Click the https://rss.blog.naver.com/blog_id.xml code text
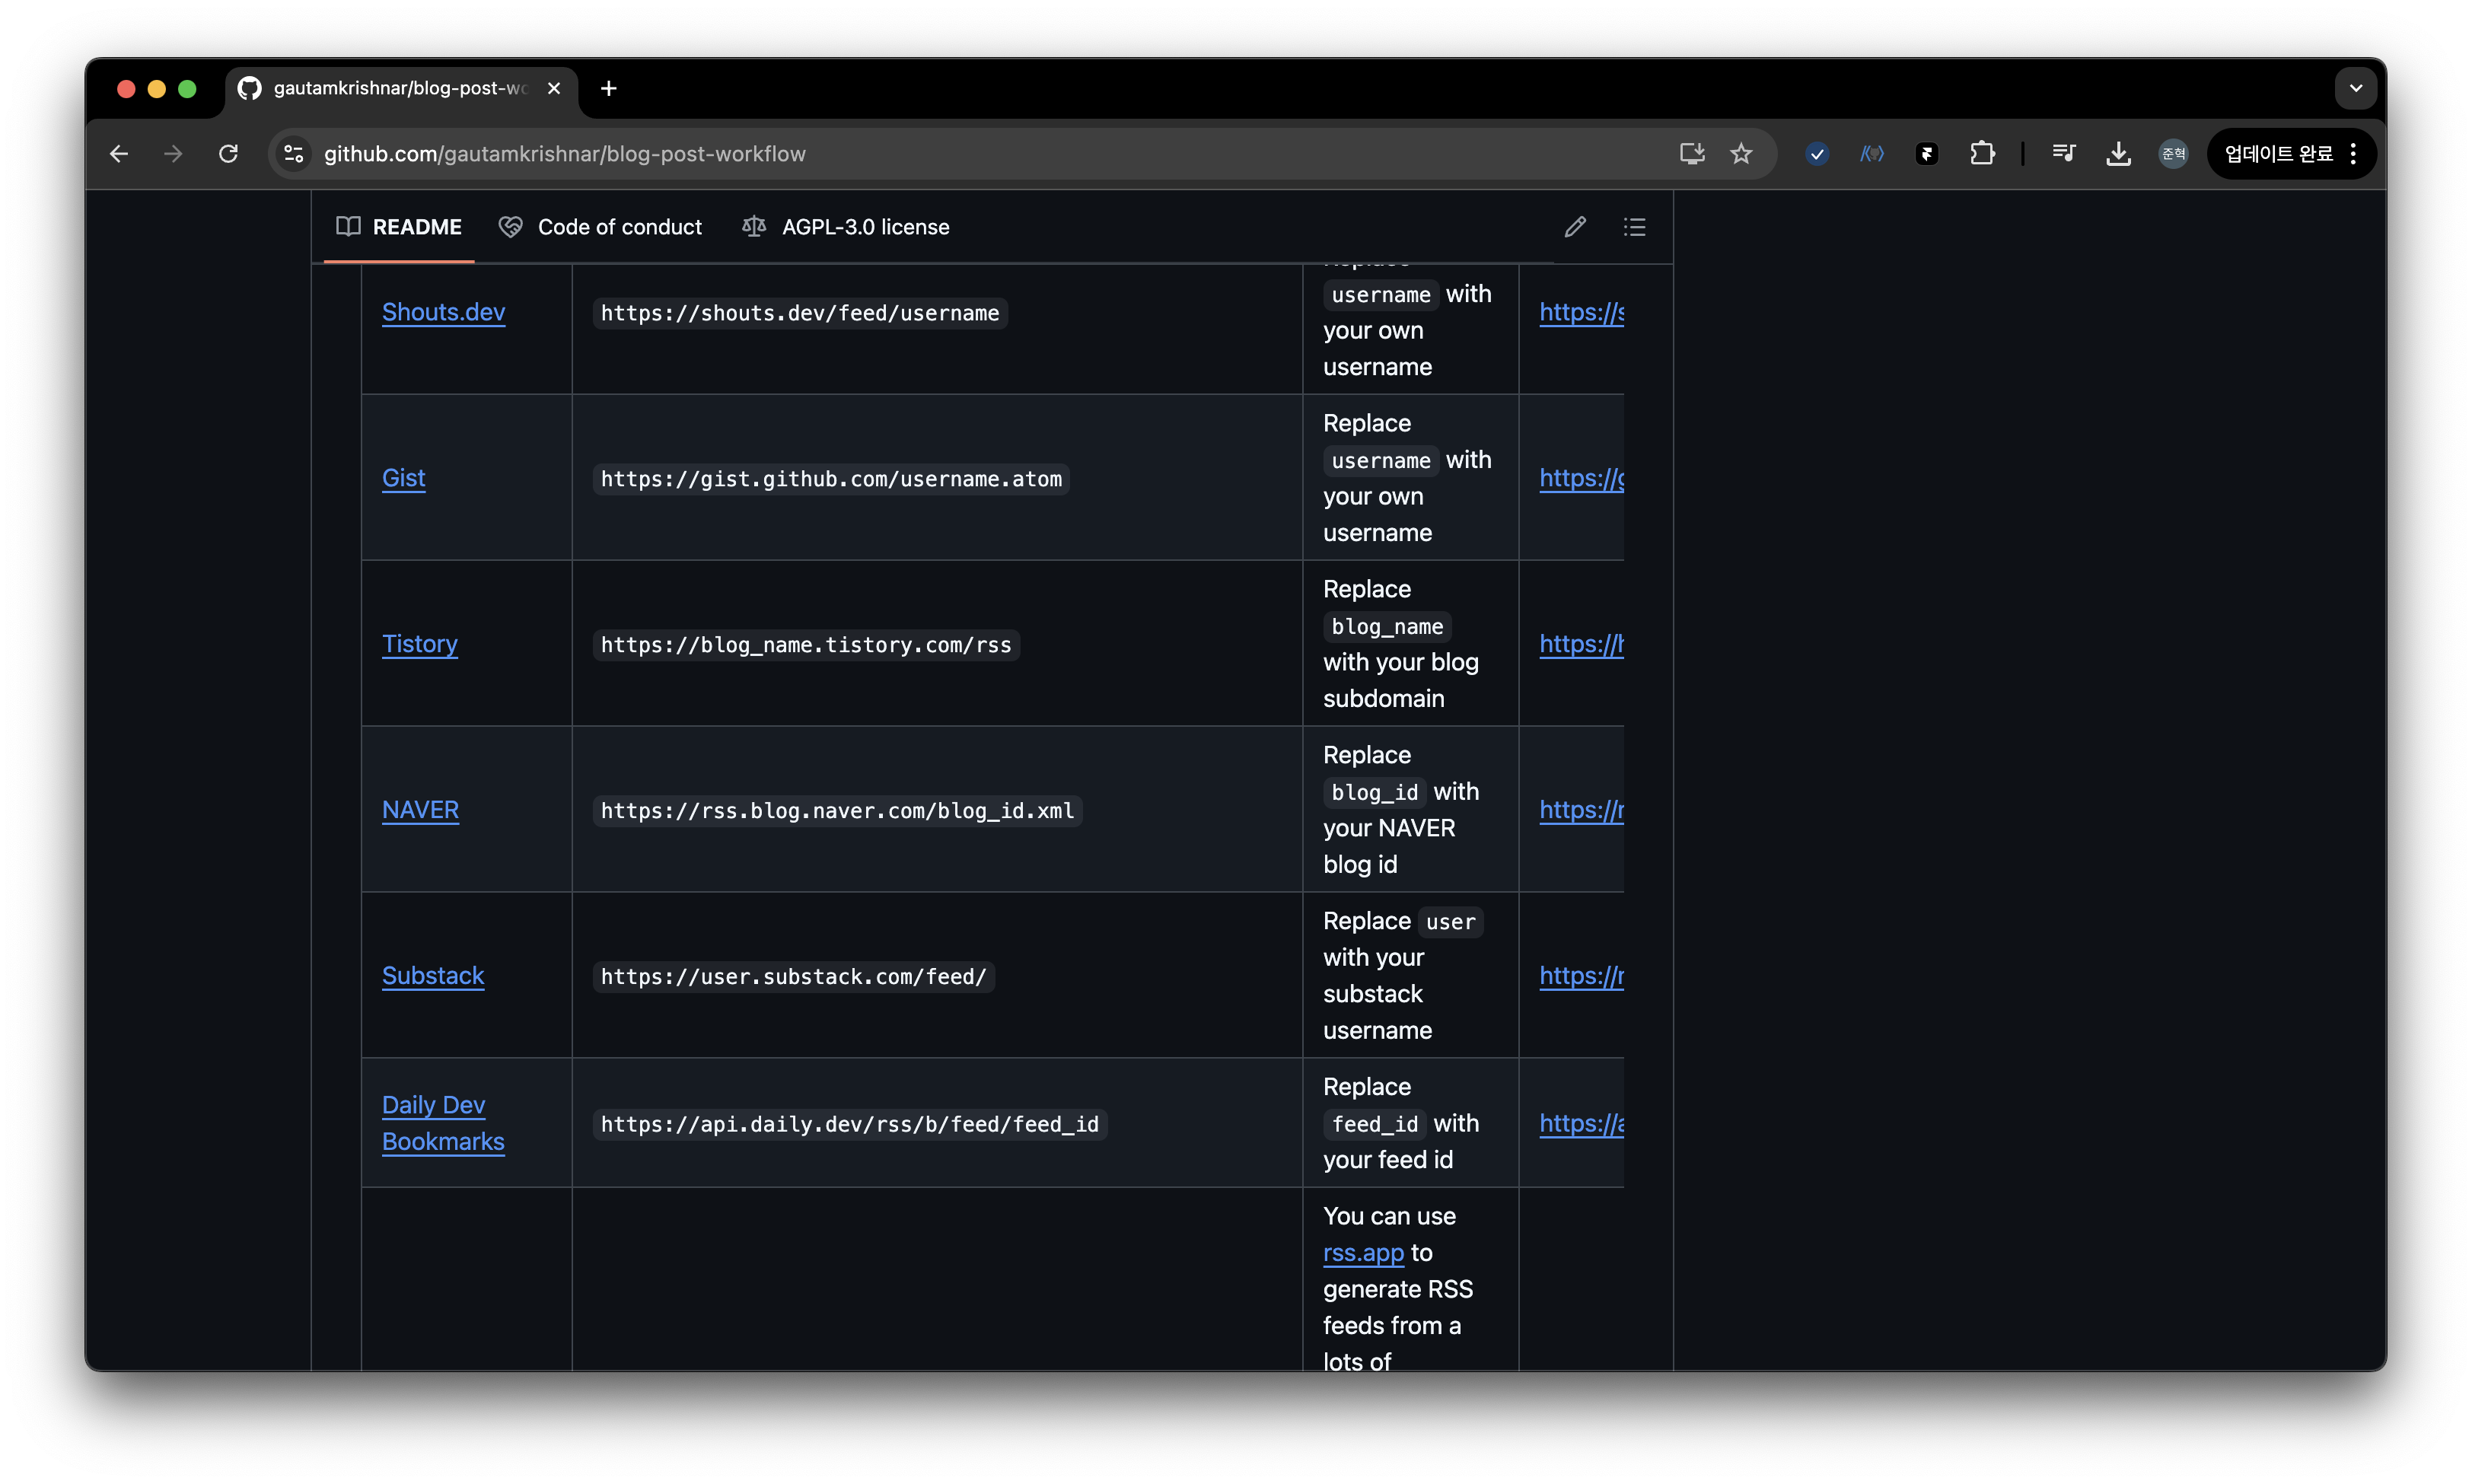The width and height of the screenshot is (2472, 1484). 837,811
